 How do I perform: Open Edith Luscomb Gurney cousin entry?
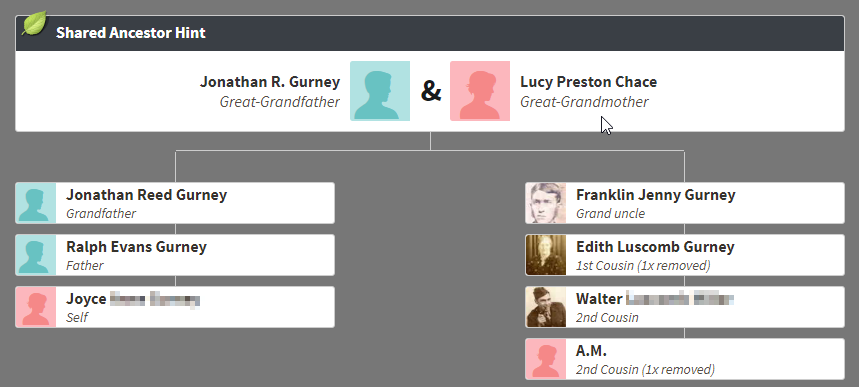click(x=685, y=255)
